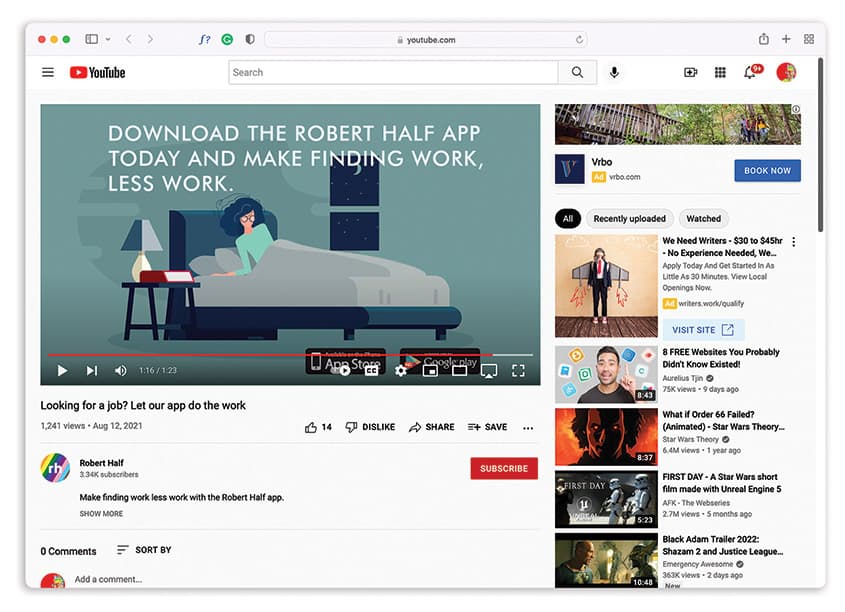The width and height of the screenshot is (845, 612).
Task: Click the DISLIKE thumbs down button
Action: click(x=370, y=427)
